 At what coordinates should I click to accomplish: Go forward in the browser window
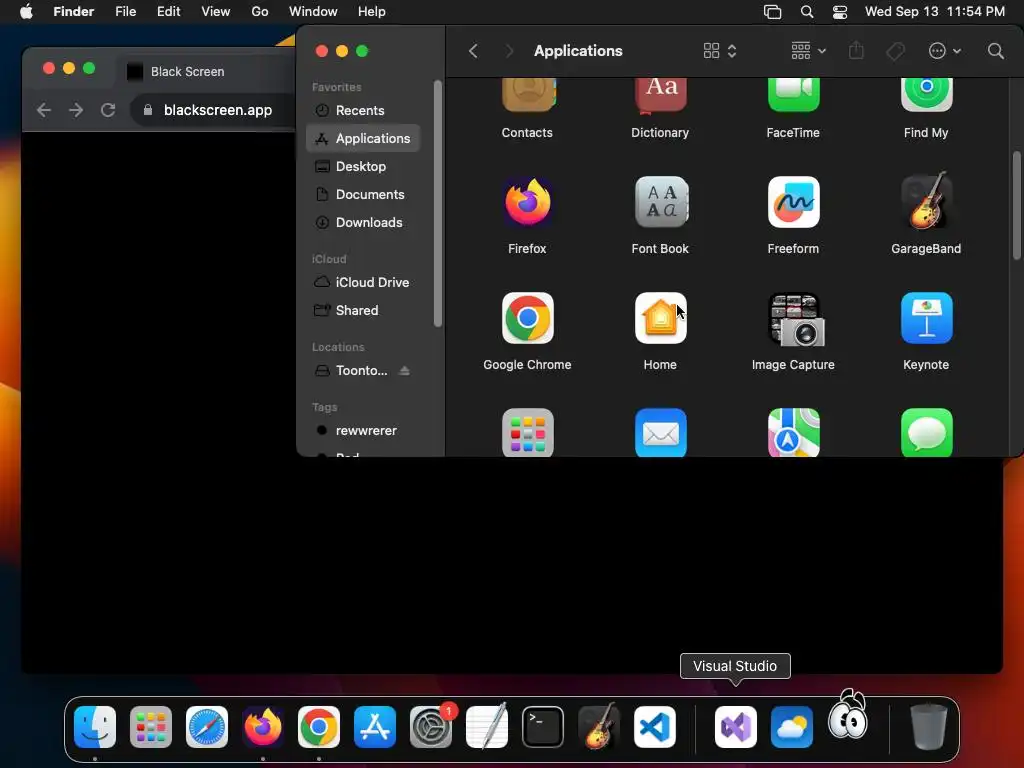coord(76,110)
